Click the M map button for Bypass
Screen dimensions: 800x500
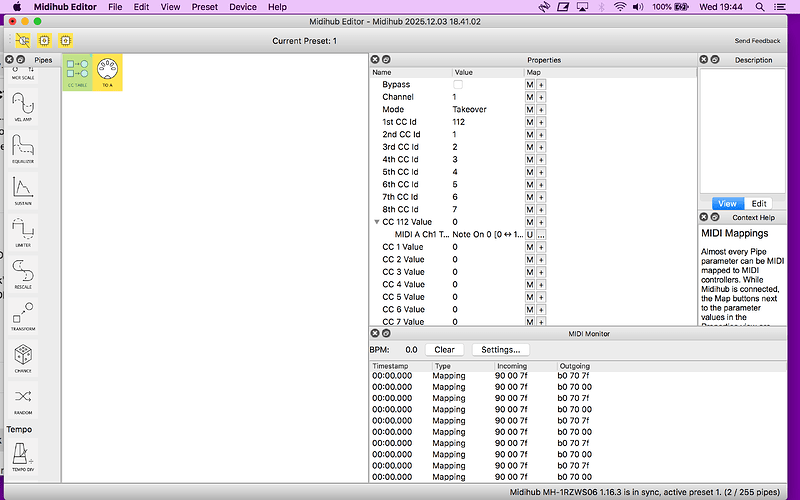[x=530, y=85]
